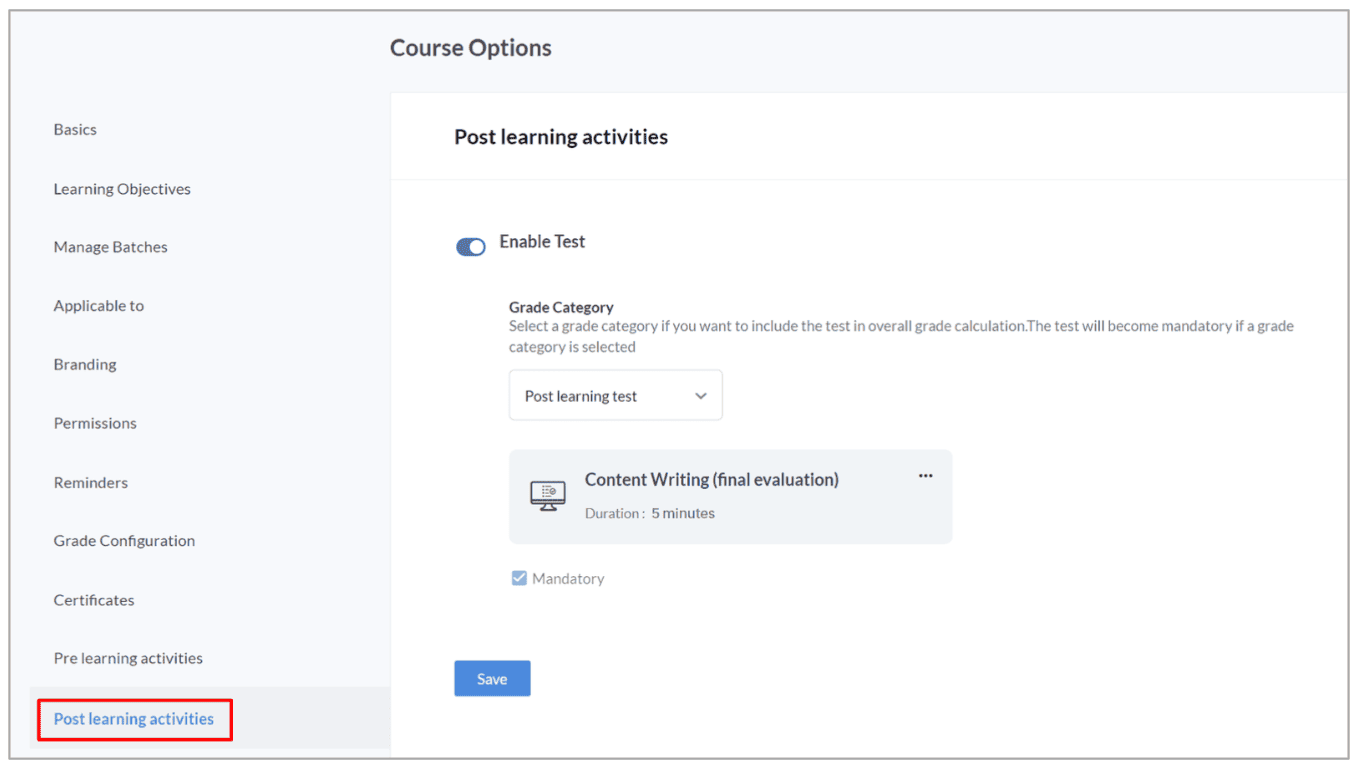The image size is (1352, 763).
Task: Open the three-dot menu on test card
Action: (925, 476)
